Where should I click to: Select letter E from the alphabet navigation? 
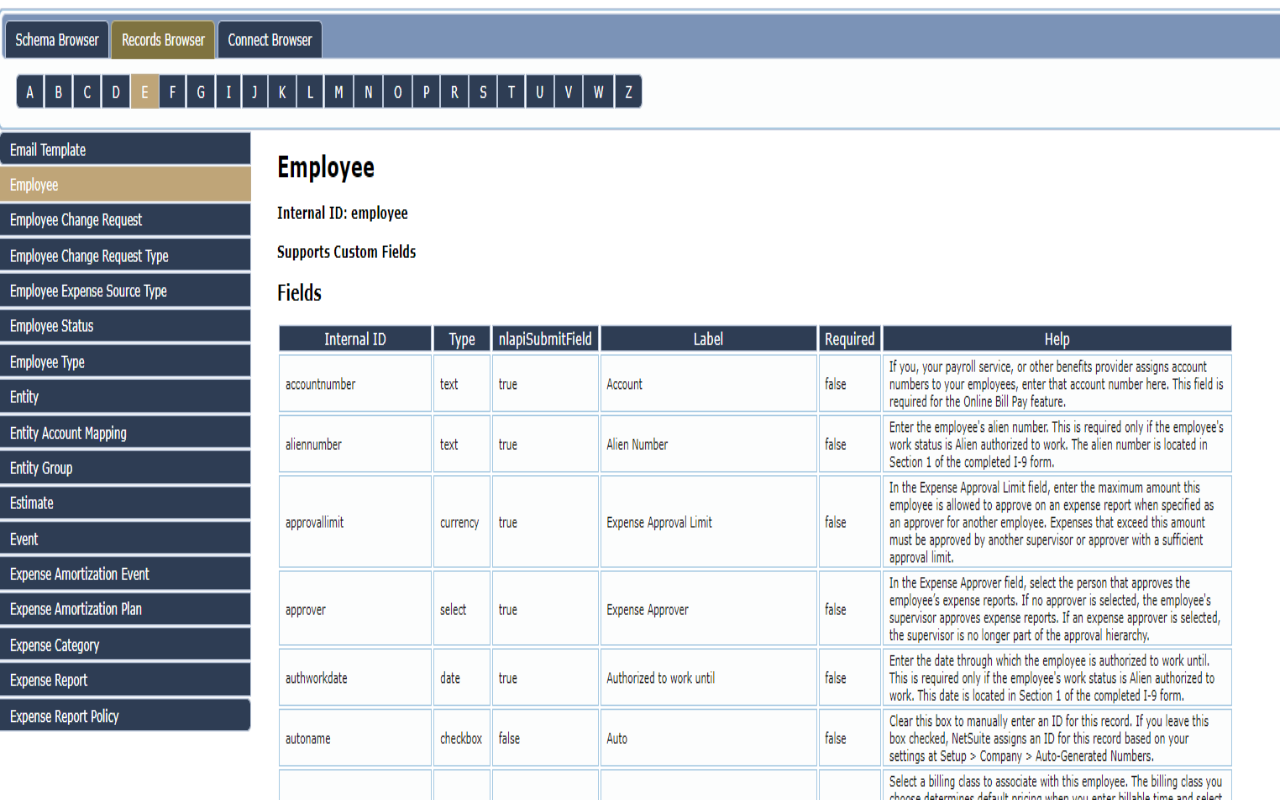(144, 91)
